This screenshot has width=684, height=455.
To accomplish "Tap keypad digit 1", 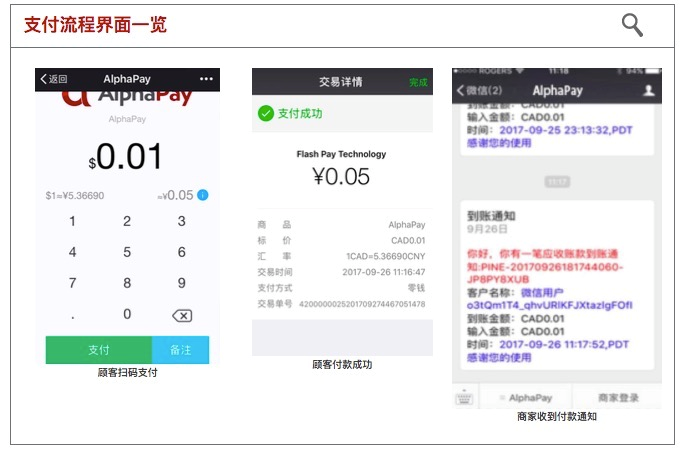I will [72, 221].
